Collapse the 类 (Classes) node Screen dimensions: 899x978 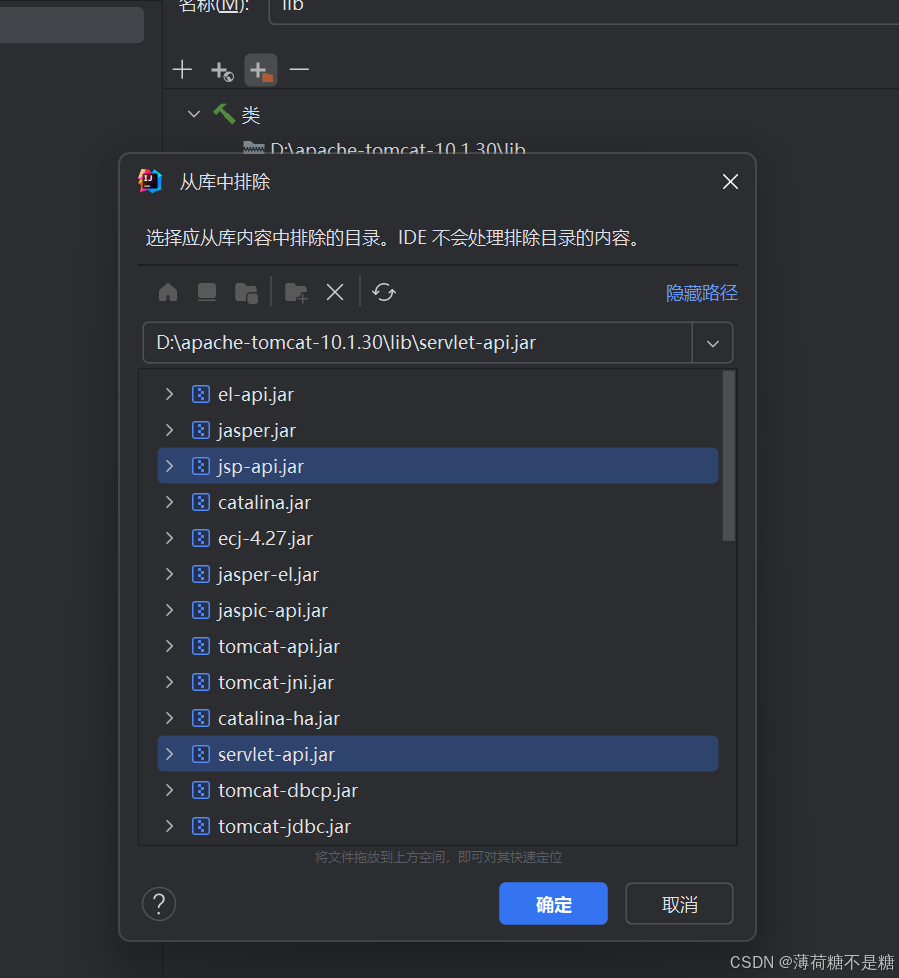tap(193, 114)
